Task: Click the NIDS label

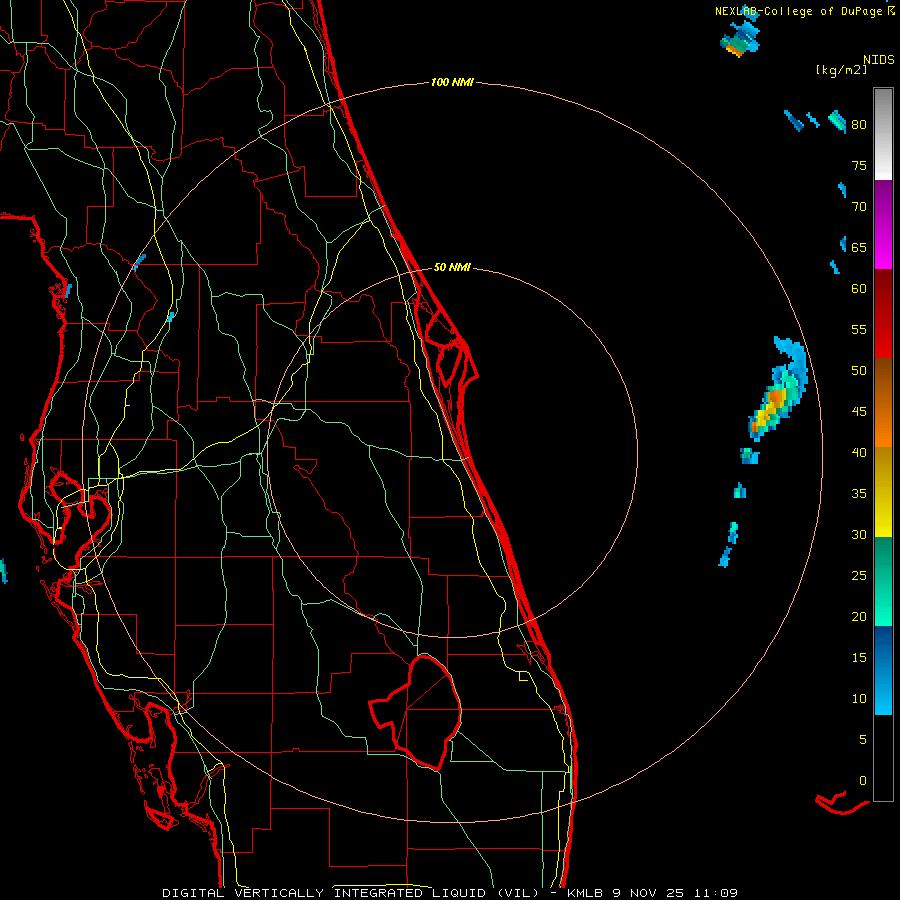Action: click(878, 59)
